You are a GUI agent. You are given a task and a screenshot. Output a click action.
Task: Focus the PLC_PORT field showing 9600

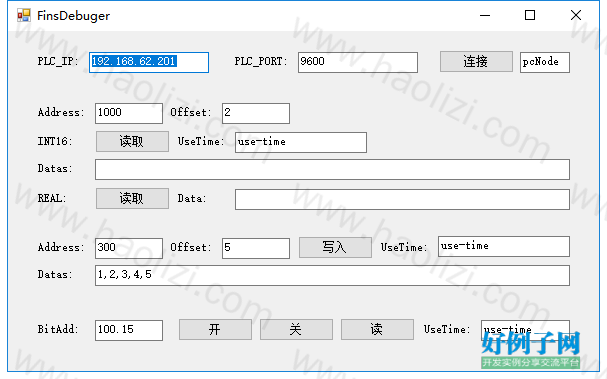click(x=358, y=62)
